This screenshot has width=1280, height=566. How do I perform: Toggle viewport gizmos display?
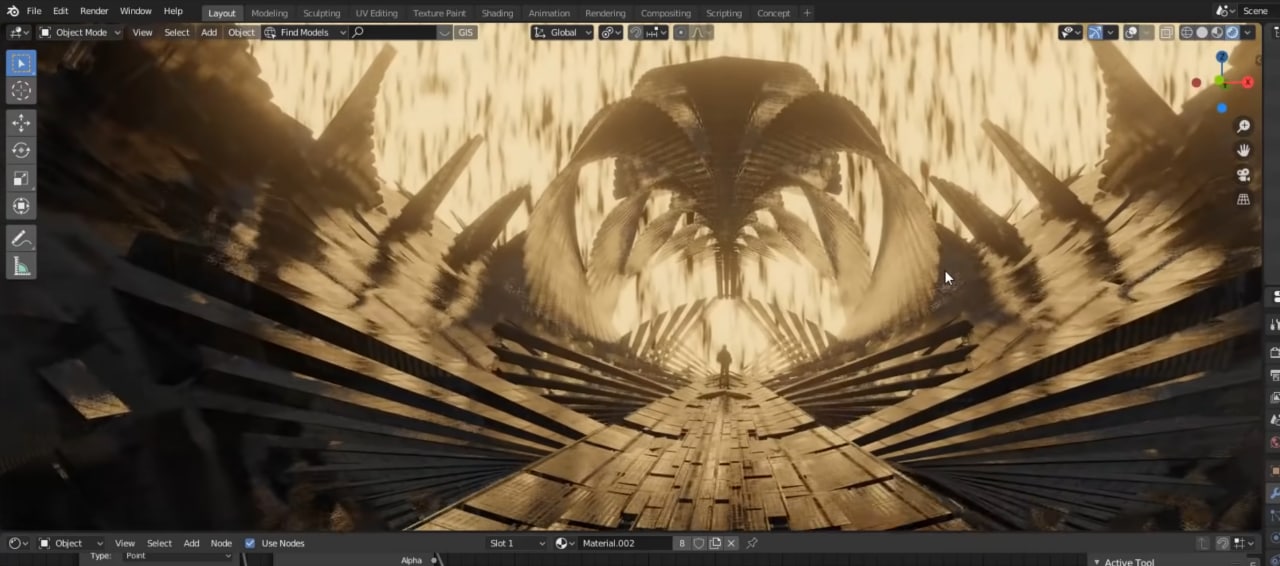(x=1095, y=32)
